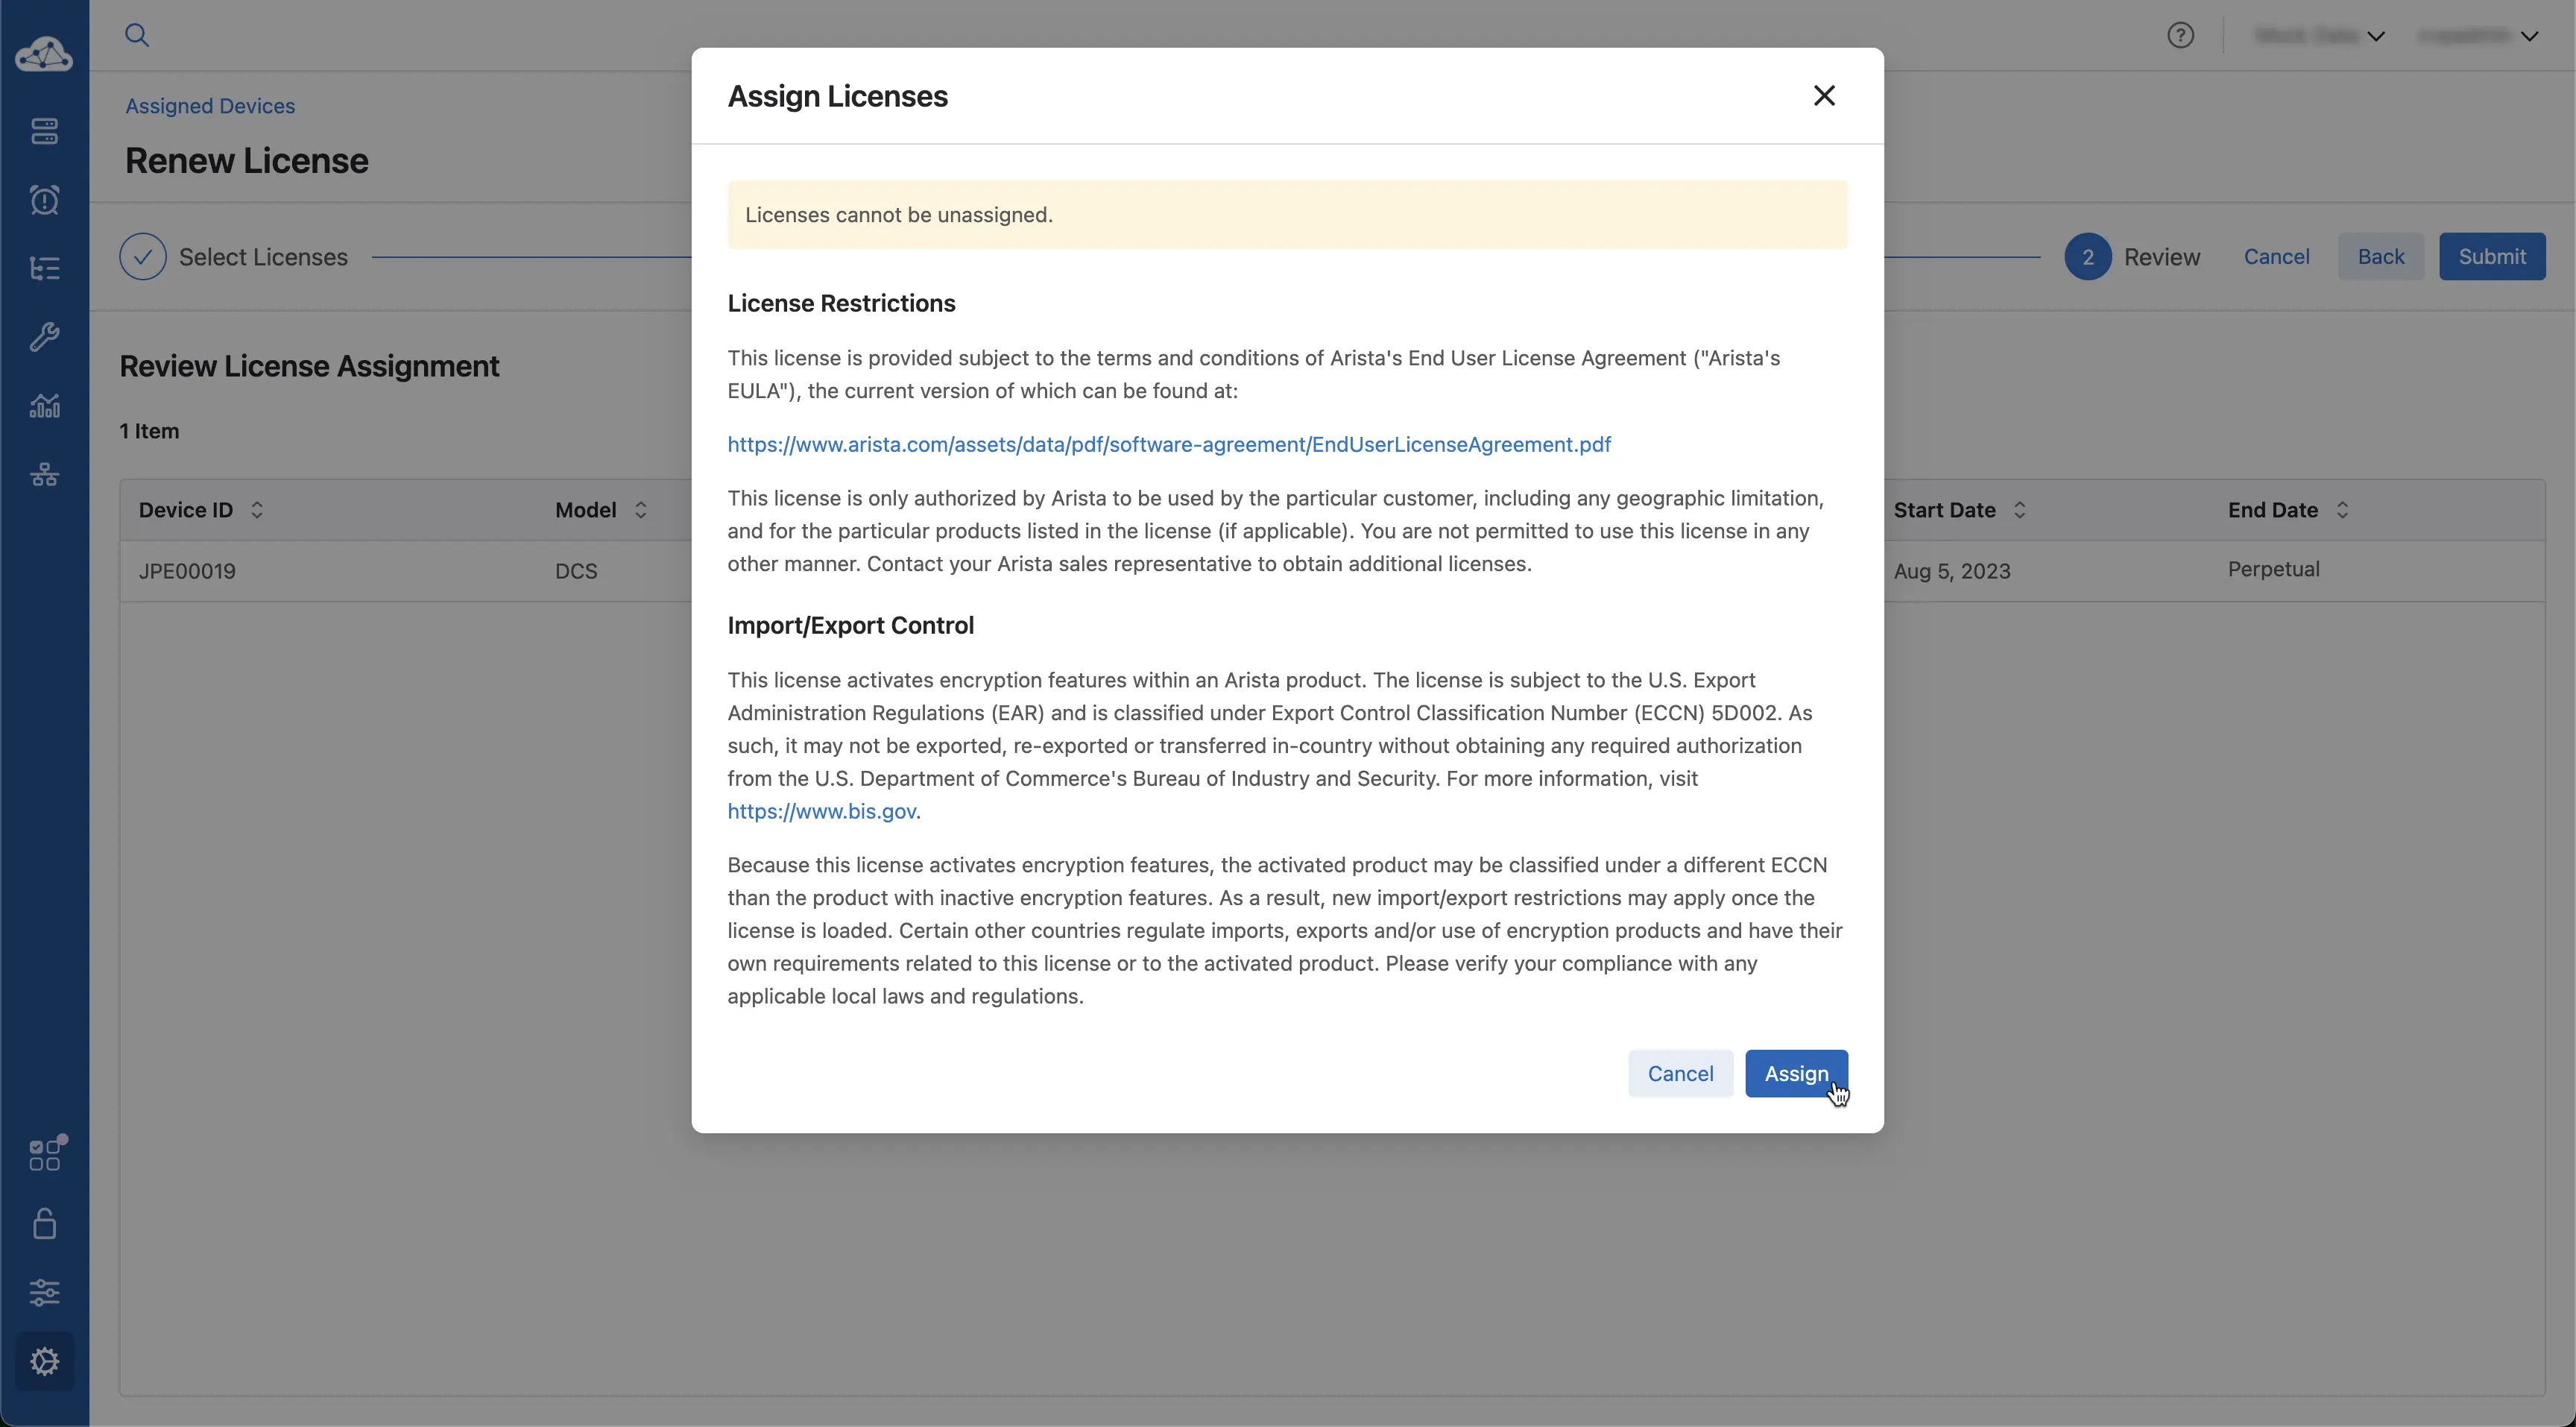Screen dimensions: 2576x1427
Task: Sort by End Date column
Action: coord(2342,510)
